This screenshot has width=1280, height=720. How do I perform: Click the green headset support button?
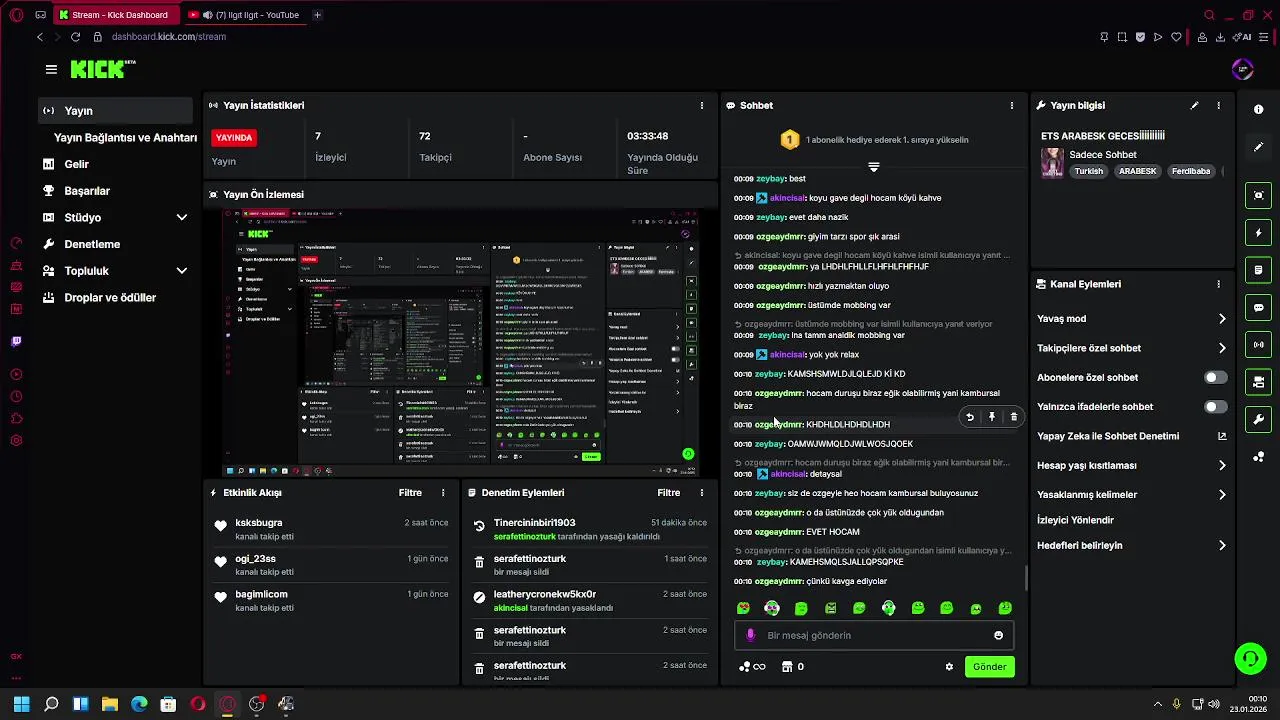click(x=1250, y=658)
